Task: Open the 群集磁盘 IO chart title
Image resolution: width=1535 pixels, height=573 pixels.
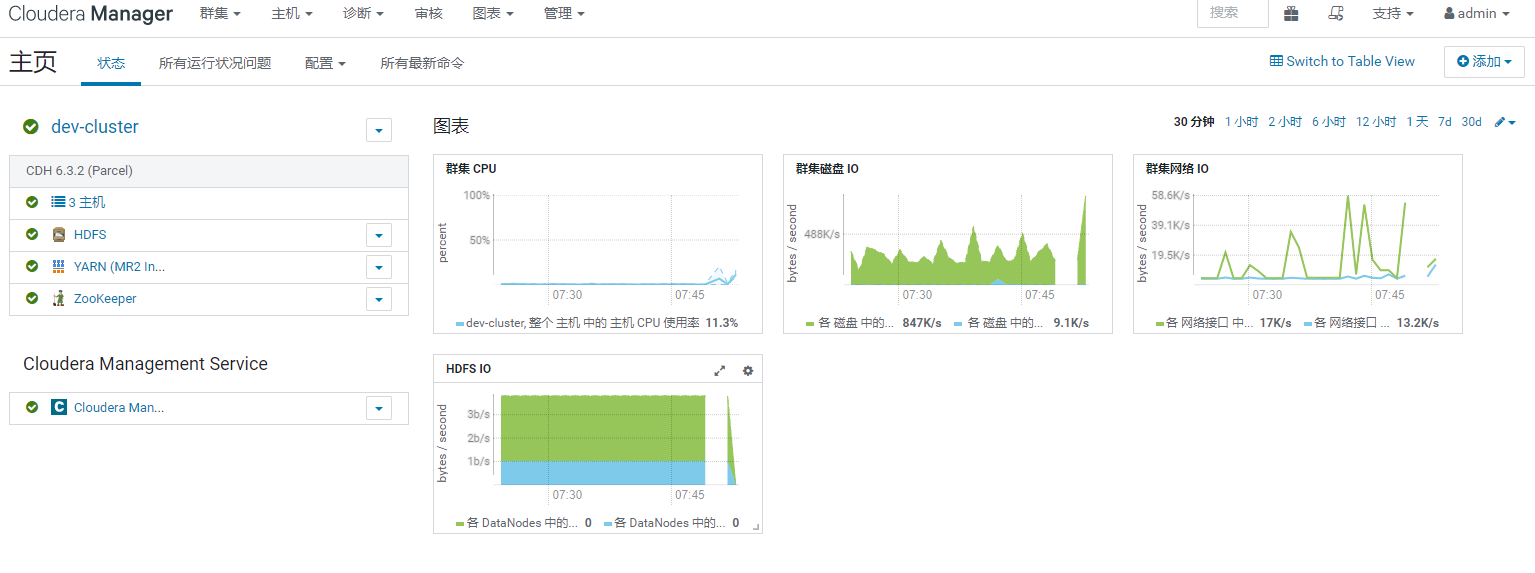Action: pyautogui.click(x=827, y=169)
